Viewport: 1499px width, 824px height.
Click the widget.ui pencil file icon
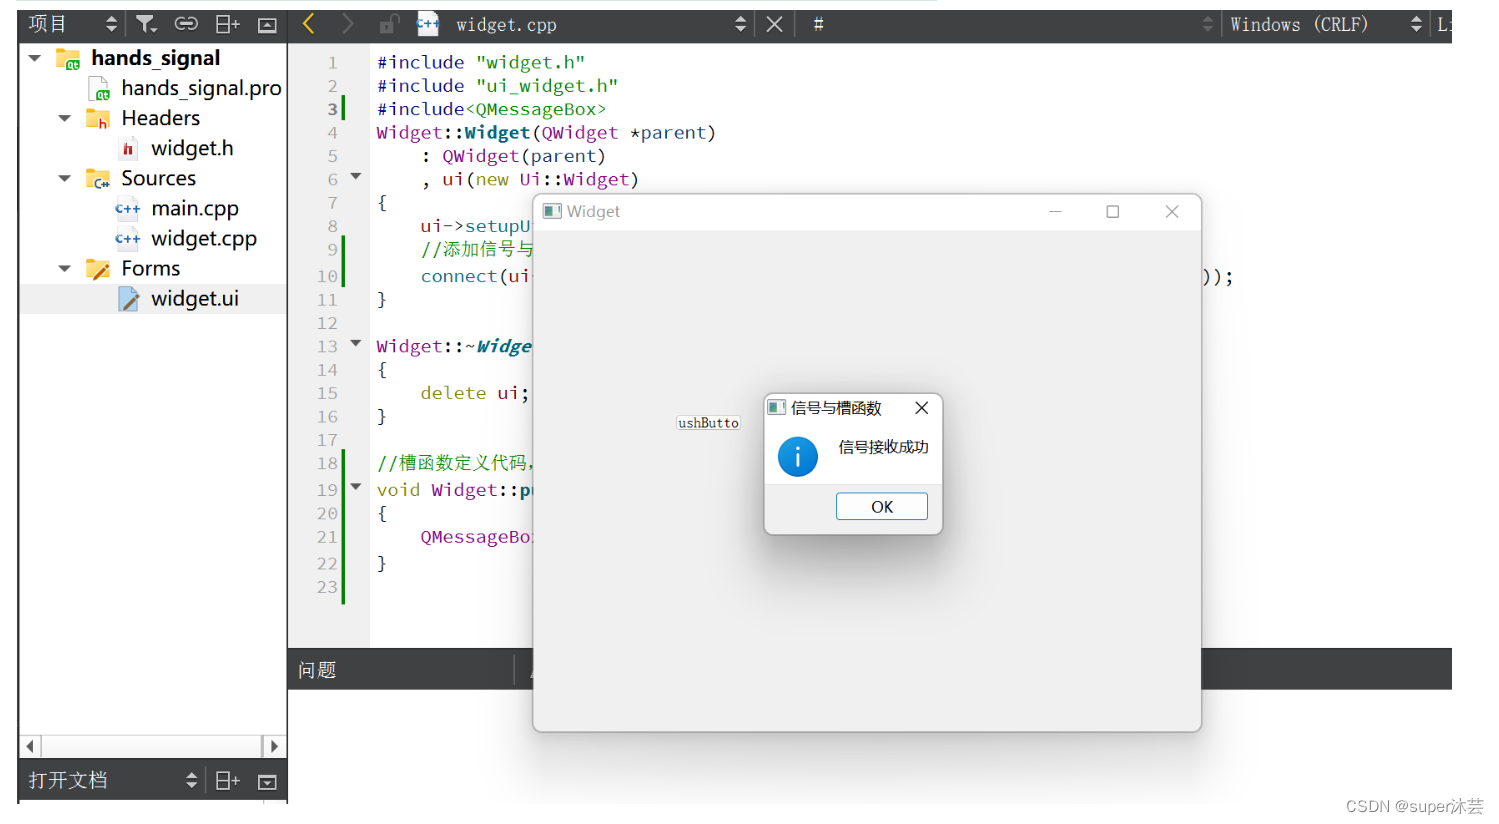pyautogui.click(x=128, y=298)
